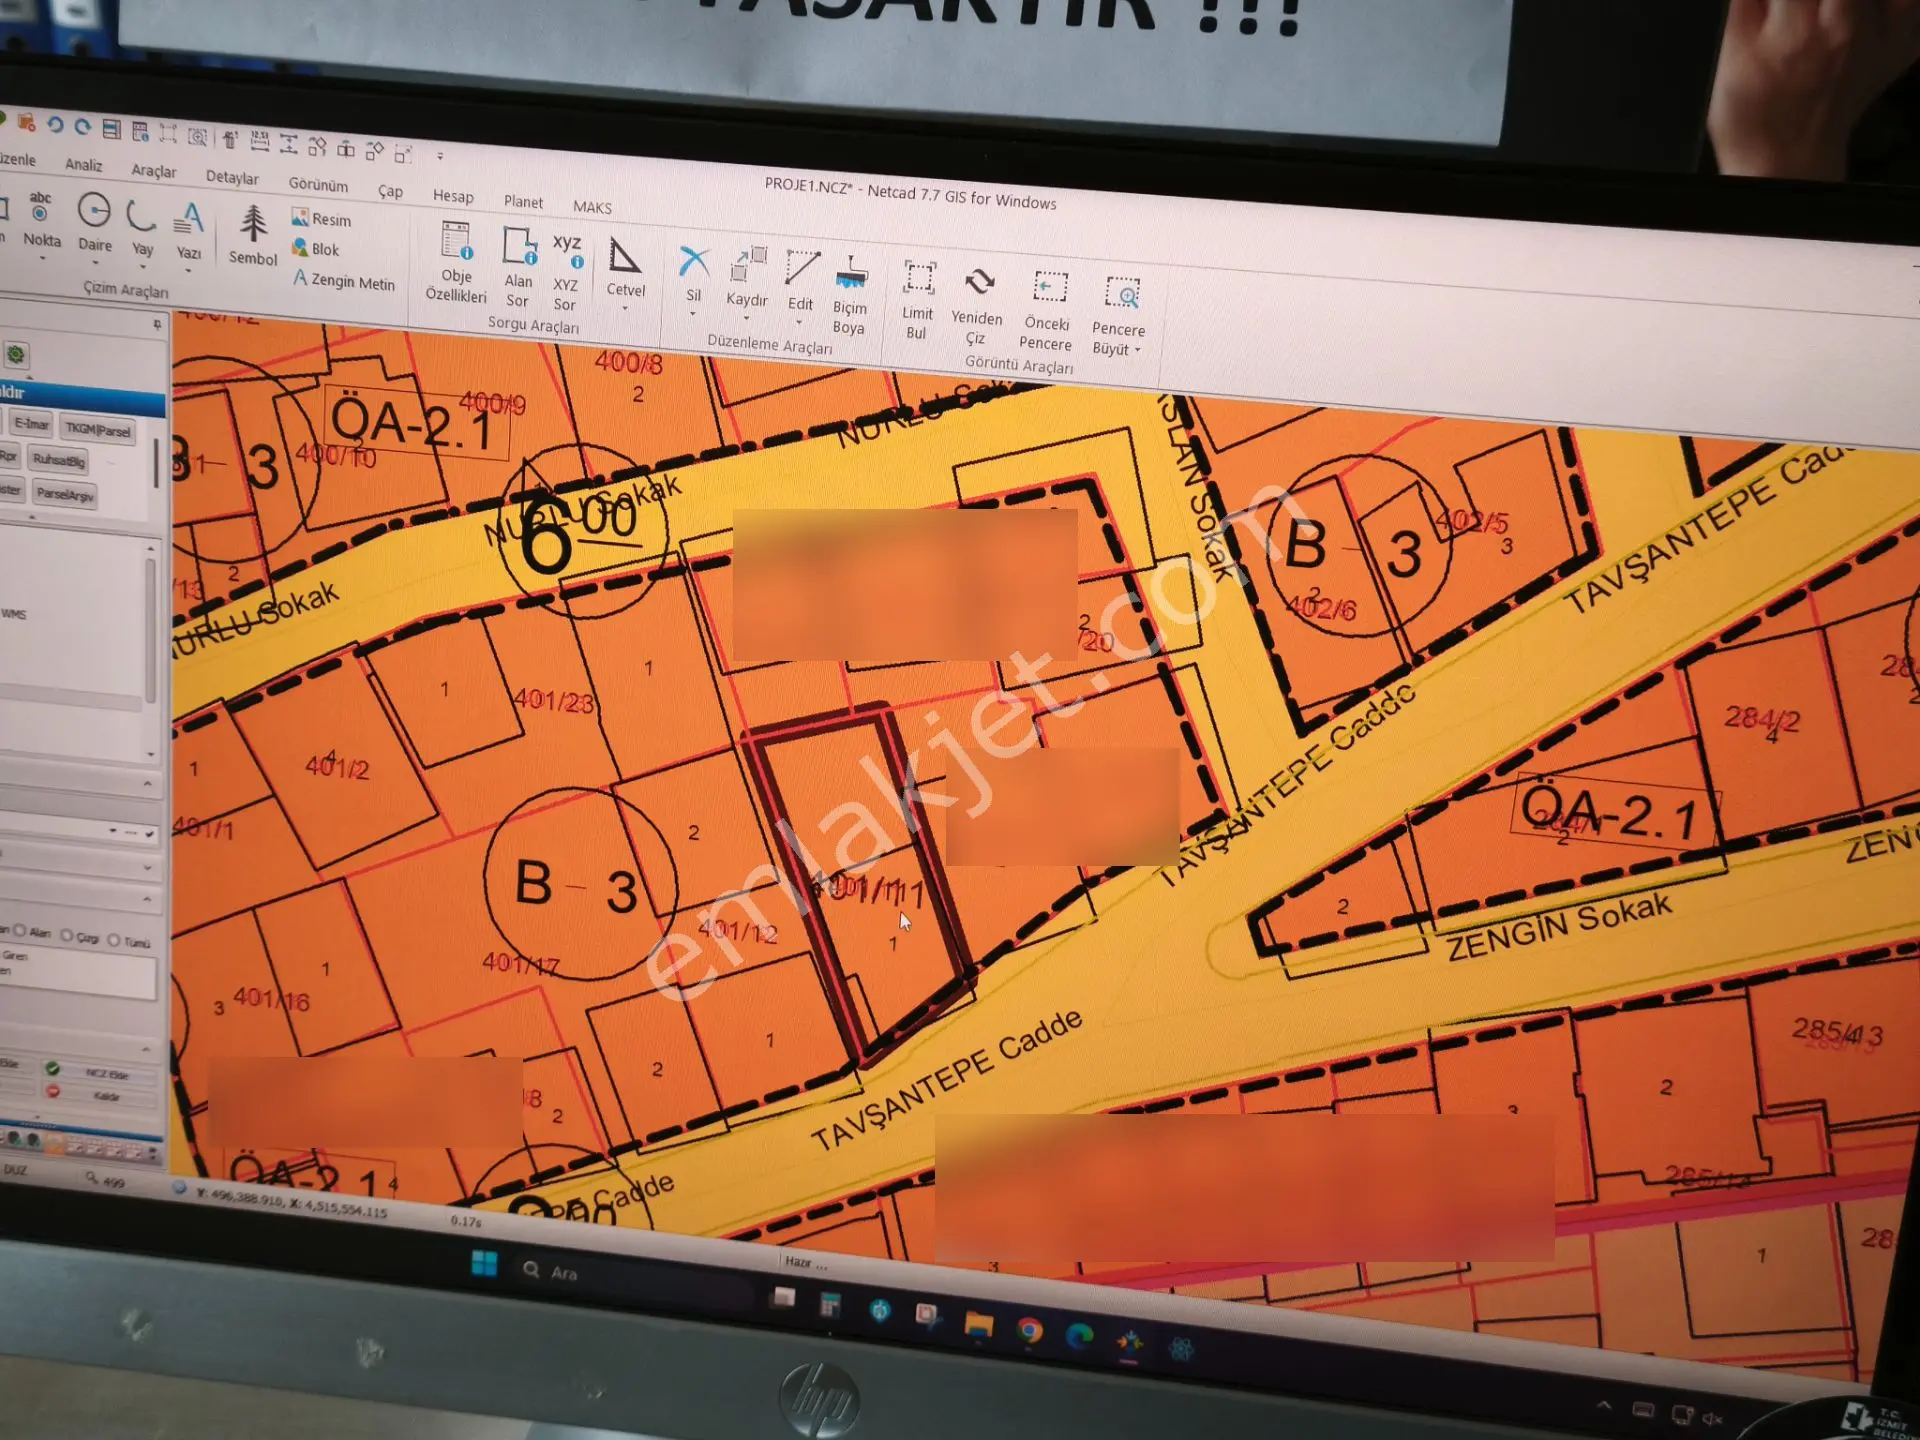Image resolution: width=1920 pixels, height=1440 pixels.
Task: Click the Undo arrow in quick access toolbar
Action: click(55, 125)
